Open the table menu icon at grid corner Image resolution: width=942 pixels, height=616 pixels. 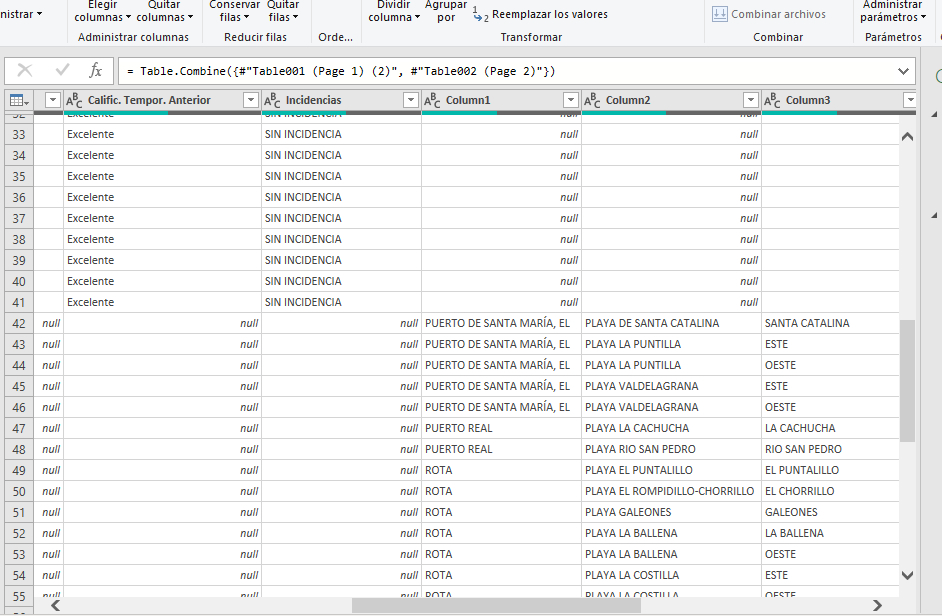point(17,100)
